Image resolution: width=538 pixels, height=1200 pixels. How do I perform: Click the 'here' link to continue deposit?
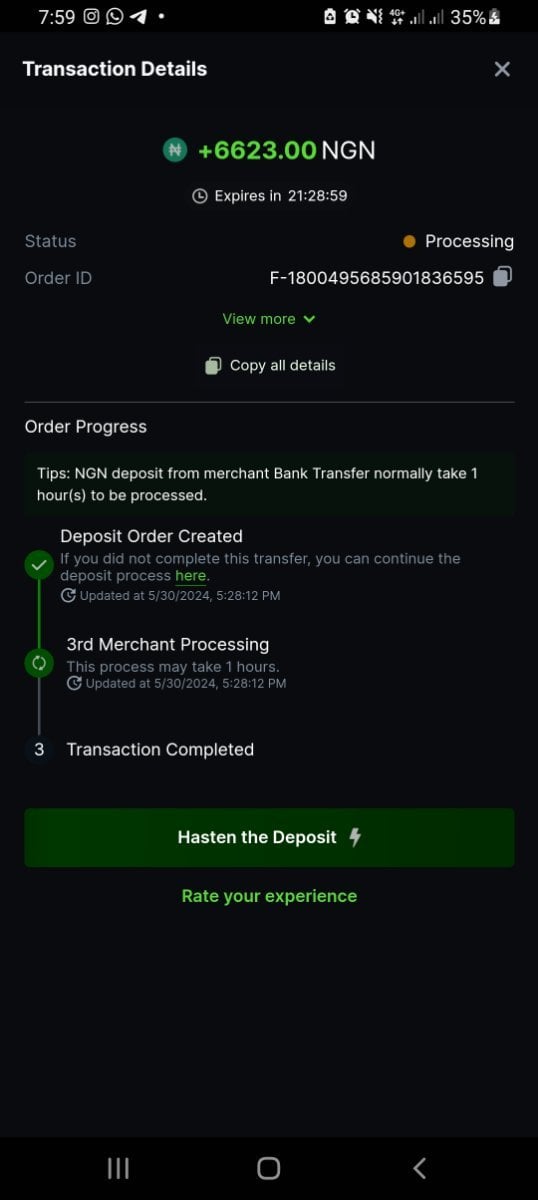click(x=190, y=576)
